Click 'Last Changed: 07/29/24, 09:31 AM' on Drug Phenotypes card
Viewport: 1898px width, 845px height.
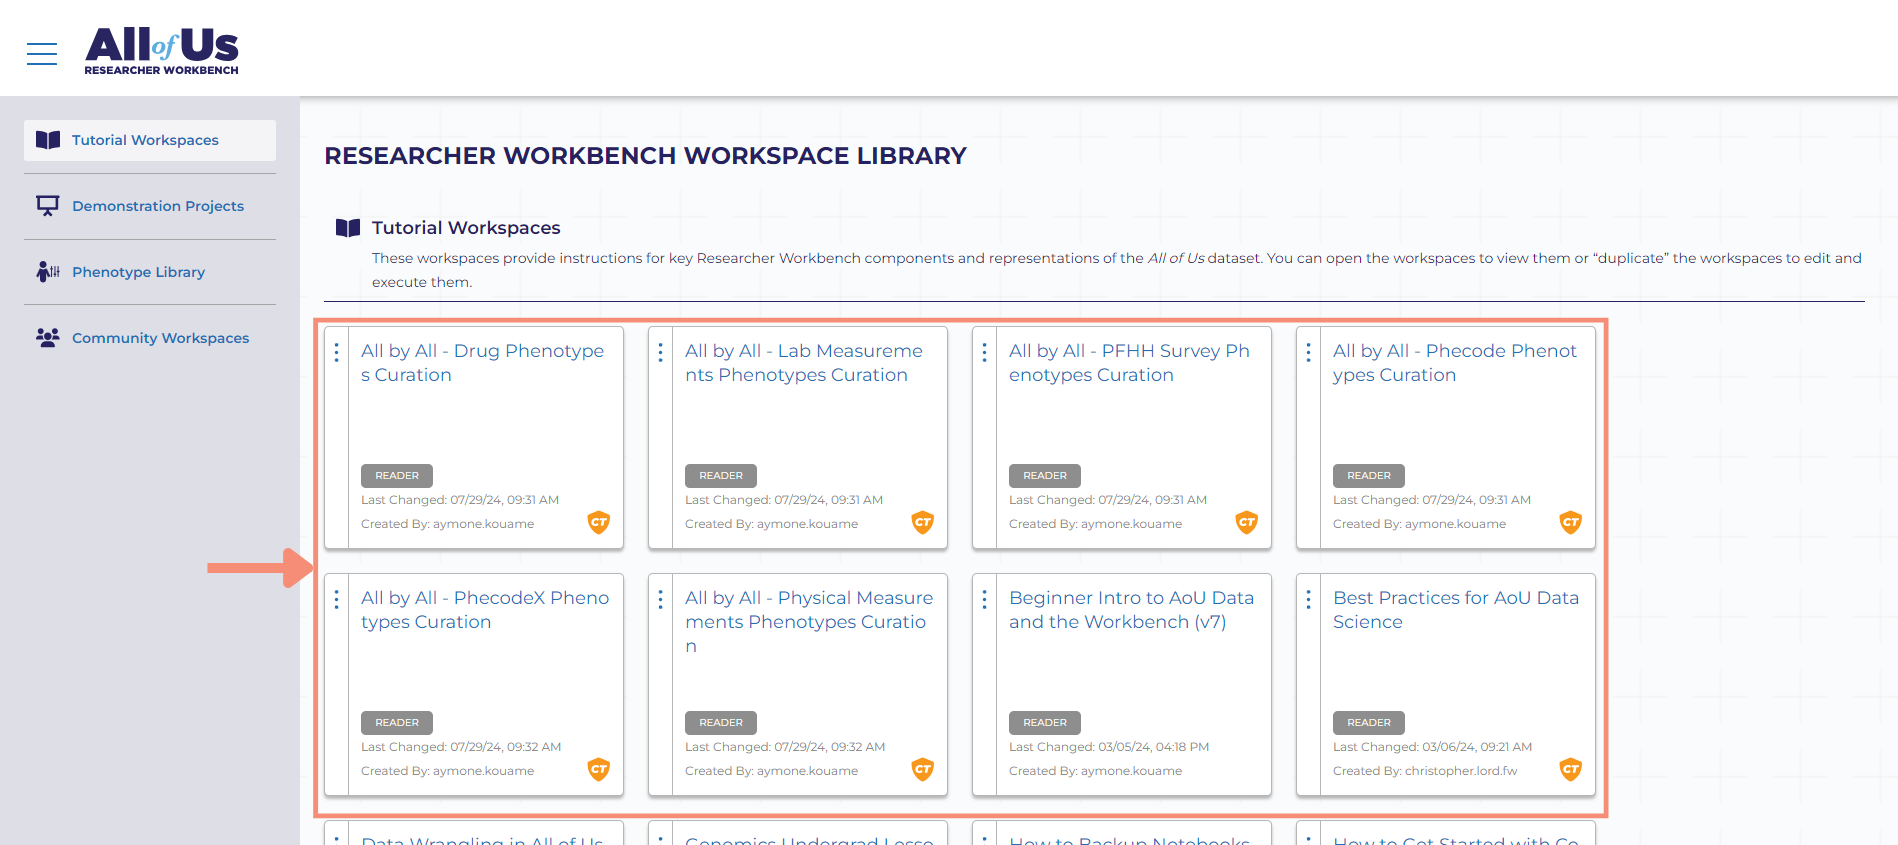(x=460, y=500)
